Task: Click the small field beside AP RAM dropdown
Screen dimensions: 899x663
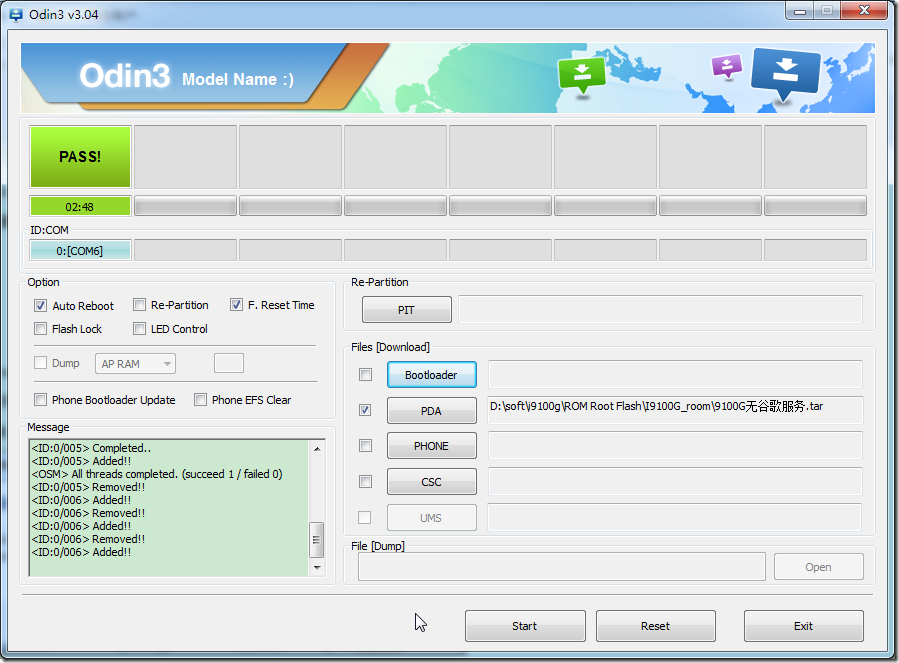Action: (229, 363)
